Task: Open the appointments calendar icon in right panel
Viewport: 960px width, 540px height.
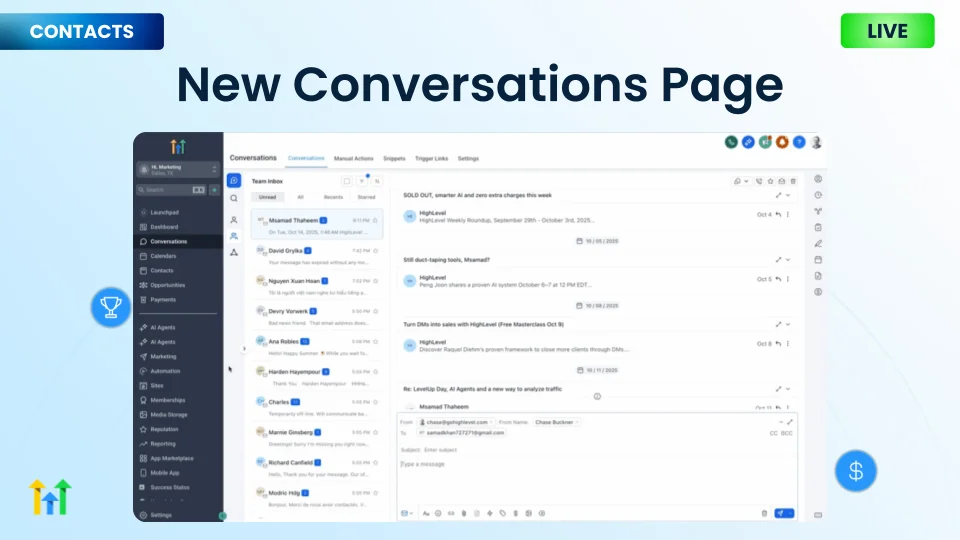Action: point(818,260)
